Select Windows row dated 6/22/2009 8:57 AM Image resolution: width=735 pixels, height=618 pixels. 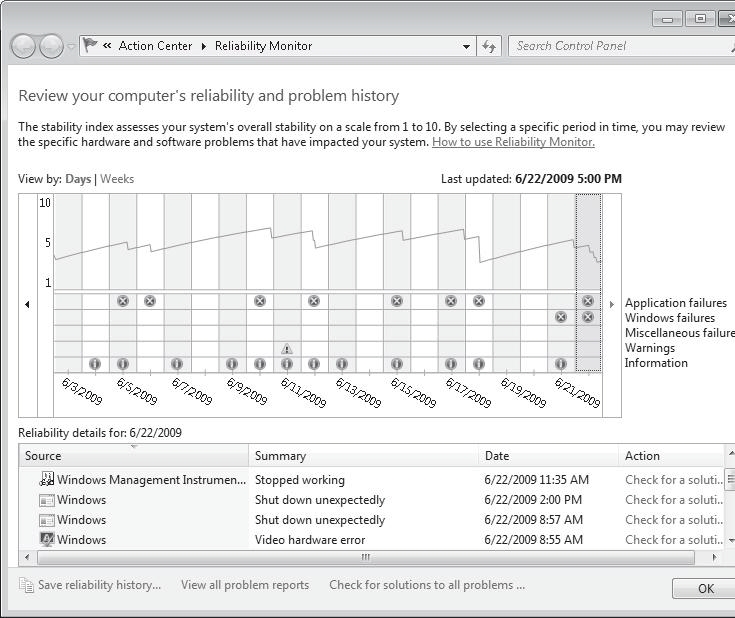pyautogui.click(x=371, y=520)
